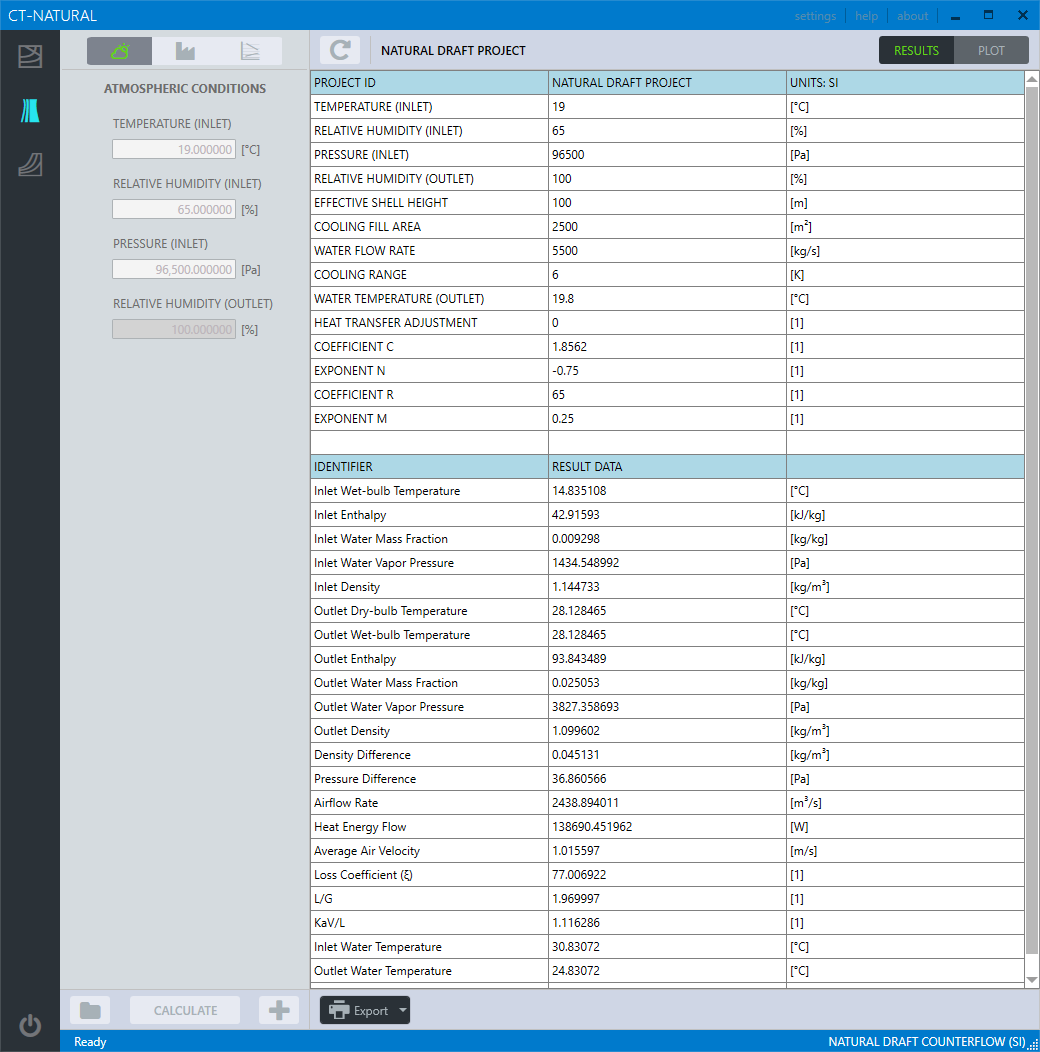The image size is (1040, 1052).
Task: Select 'Airflow Rate' row label
Action: (346, 802)
